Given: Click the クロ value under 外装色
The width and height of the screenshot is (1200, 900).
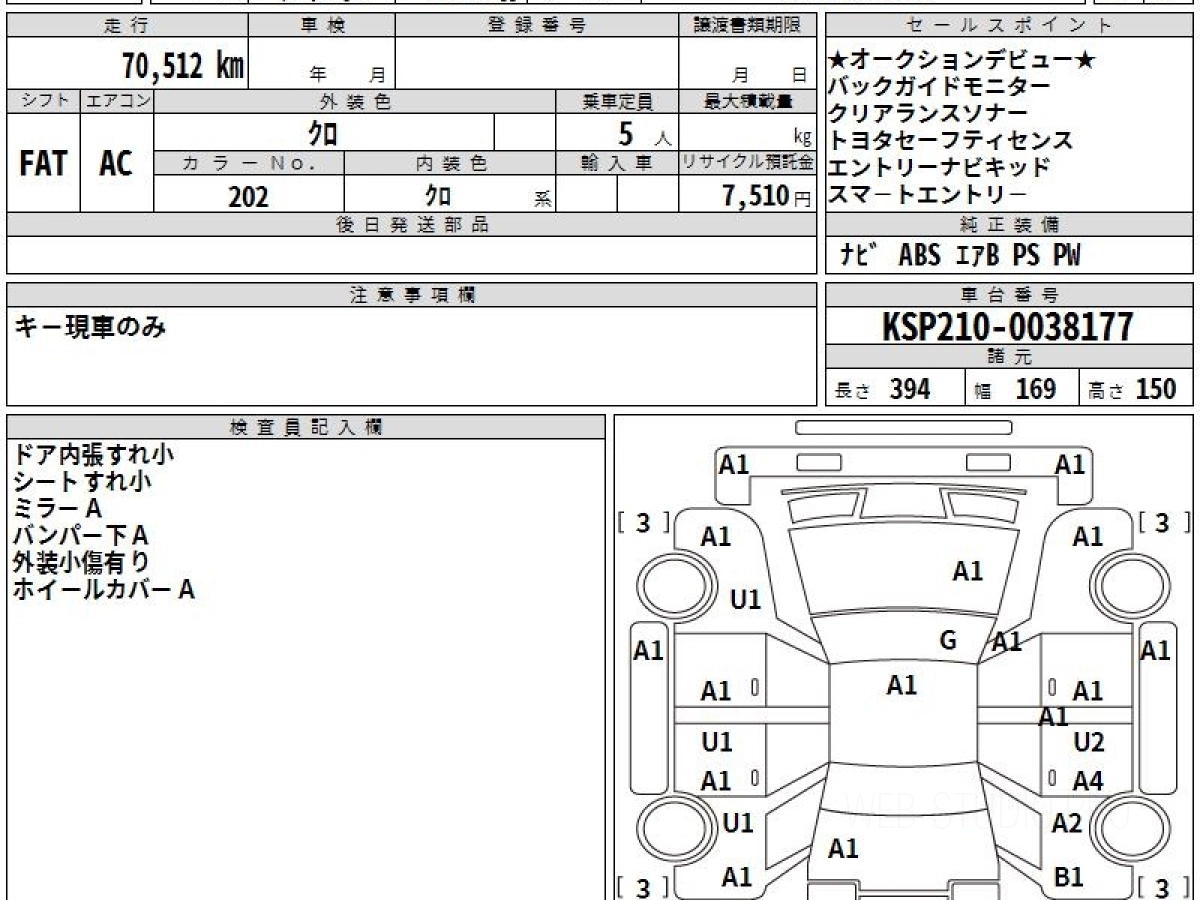Looking at the screenshot, I should (x=322, y=133).
